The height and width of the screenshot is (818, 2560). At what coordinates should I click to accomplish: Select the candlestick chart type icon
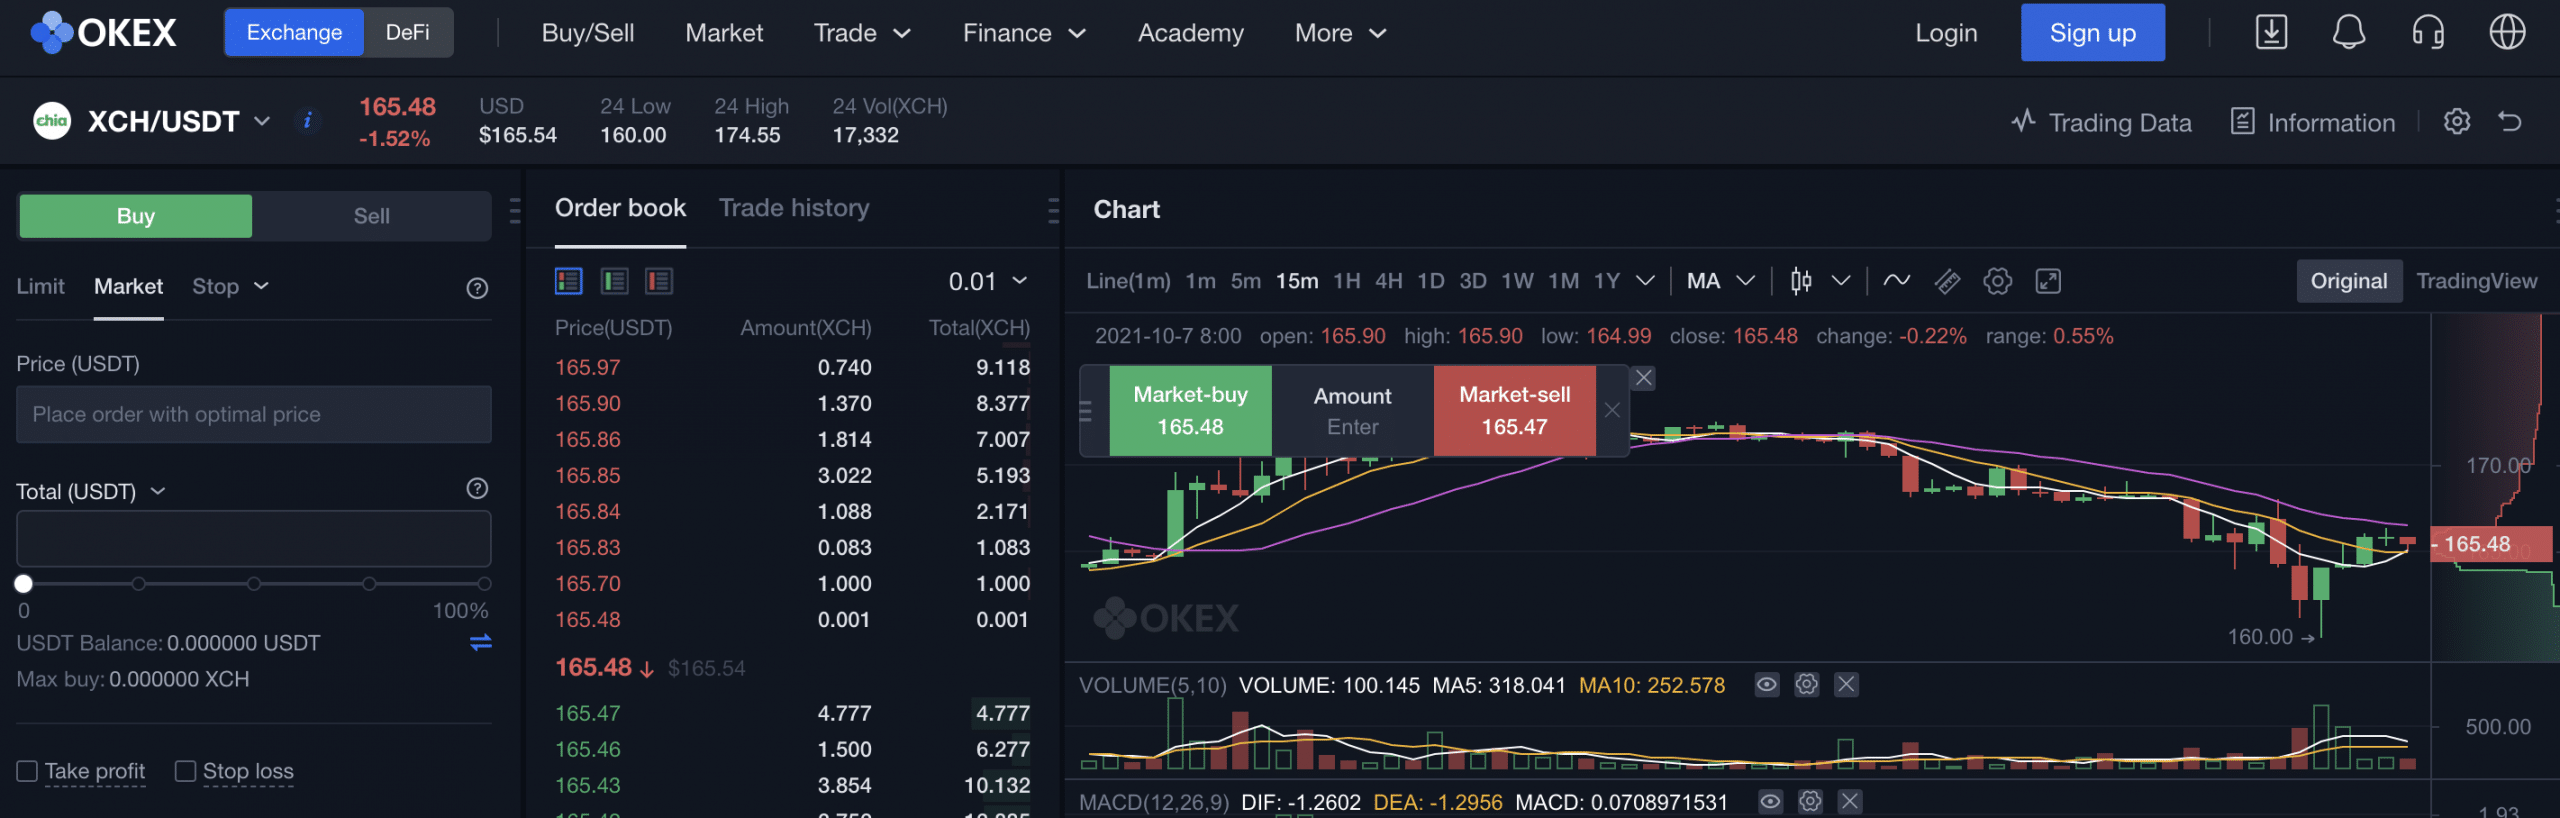tap(1801, 281)
